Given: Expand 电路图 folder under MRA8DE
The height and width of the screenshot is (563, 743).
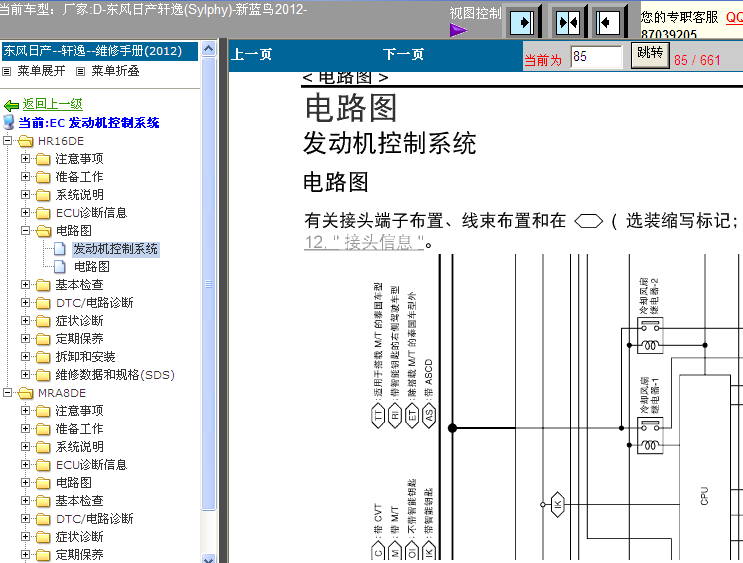Looking at the screenshot, I should (x=25, y=483).
